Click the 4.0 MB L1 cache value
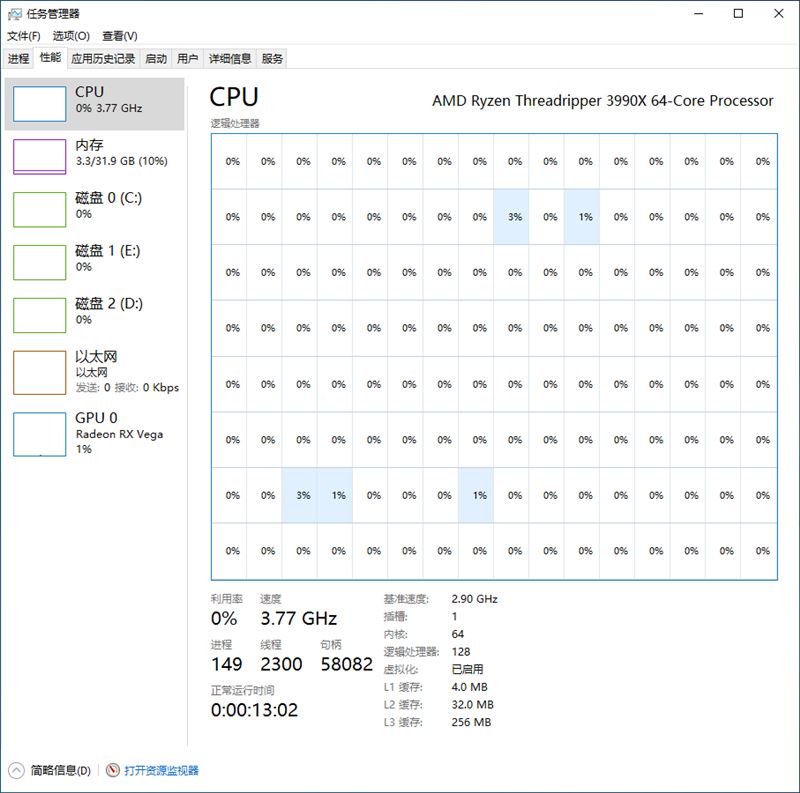Screen dimensions: 800x793 [469, 687]
